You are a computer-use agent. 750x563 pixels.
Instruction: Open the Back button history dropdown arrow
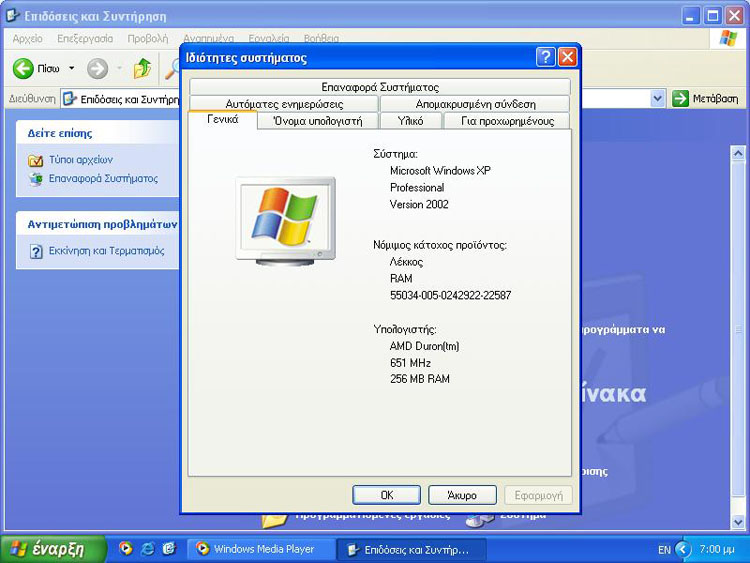[x=72, y=68]
